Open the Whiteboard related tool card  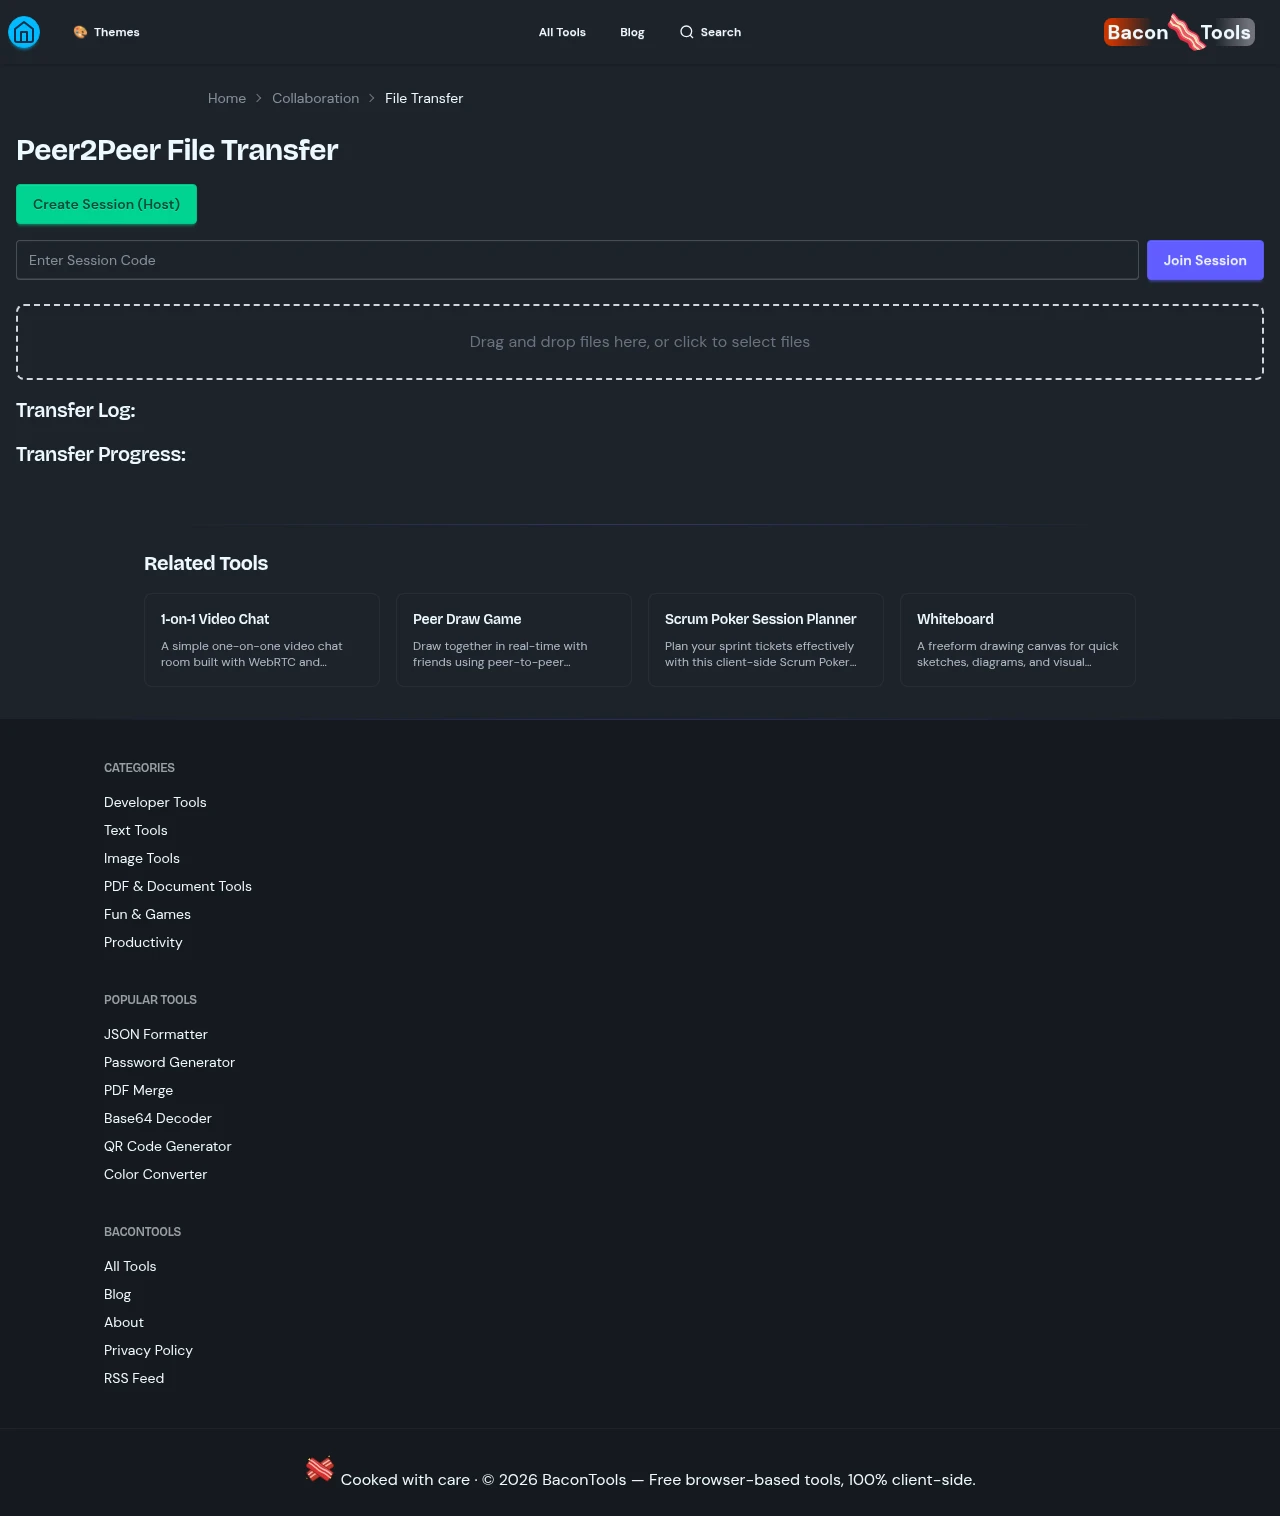(1018, 640)
